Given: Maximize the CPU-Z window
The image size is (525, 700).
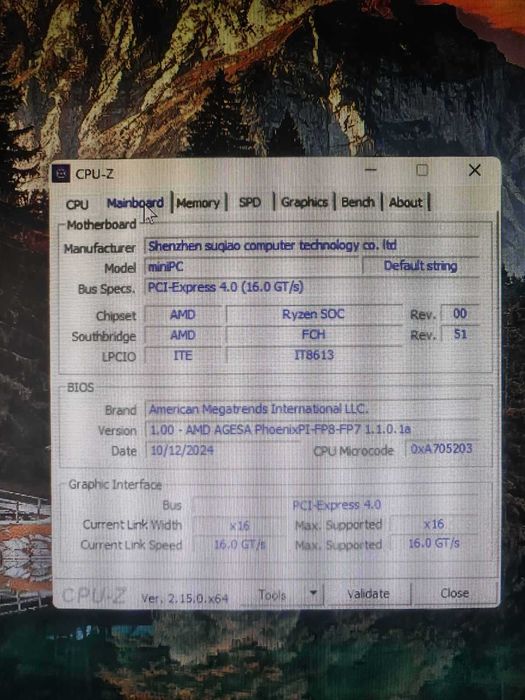Looking at the screenshot, I should click(x=422, y=170).
